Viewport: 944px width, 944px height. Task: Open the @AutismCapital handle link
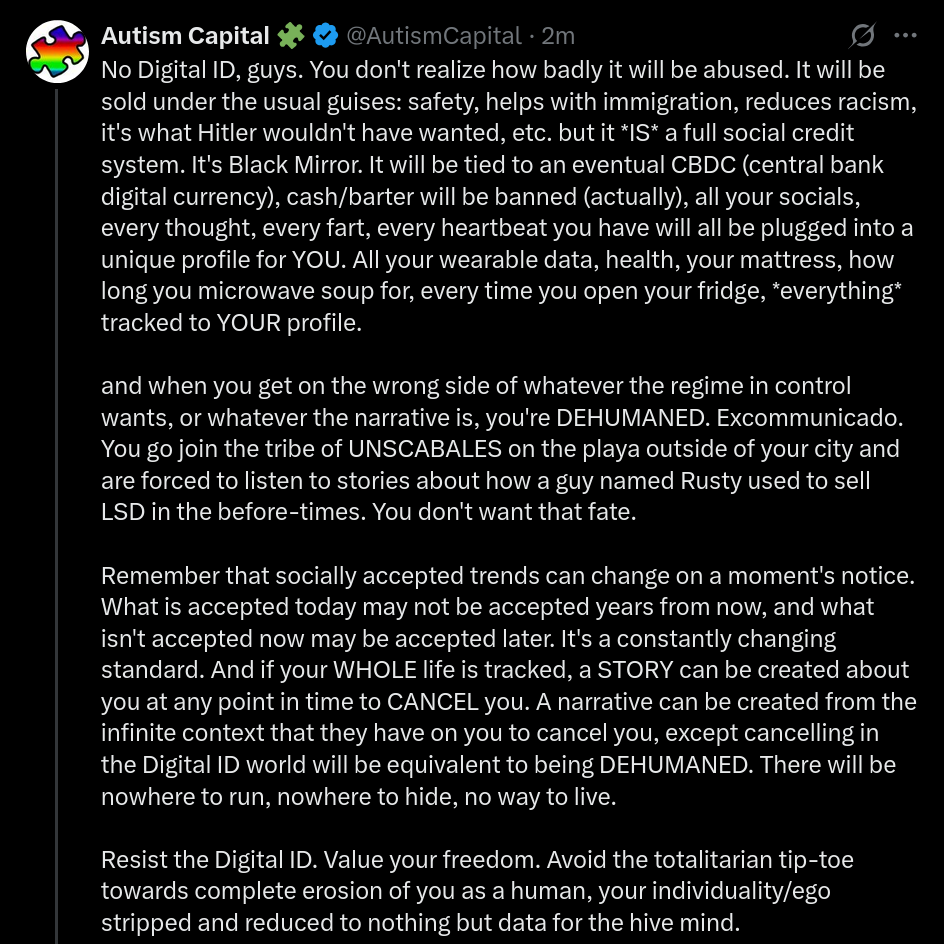tap(433, 36)
